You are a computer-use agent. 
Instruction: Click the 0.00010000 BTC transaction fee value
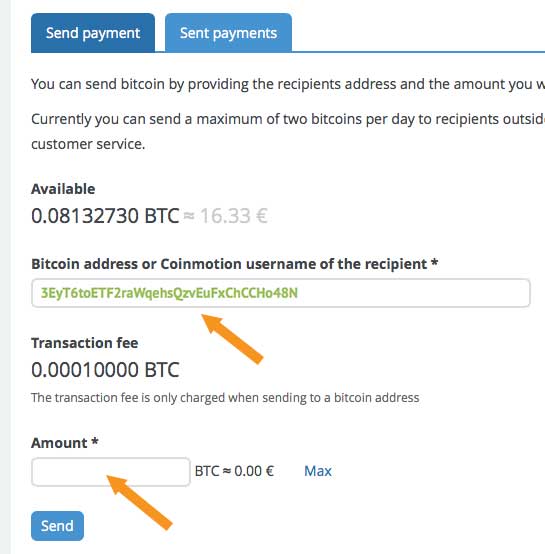tap(105, 370)
